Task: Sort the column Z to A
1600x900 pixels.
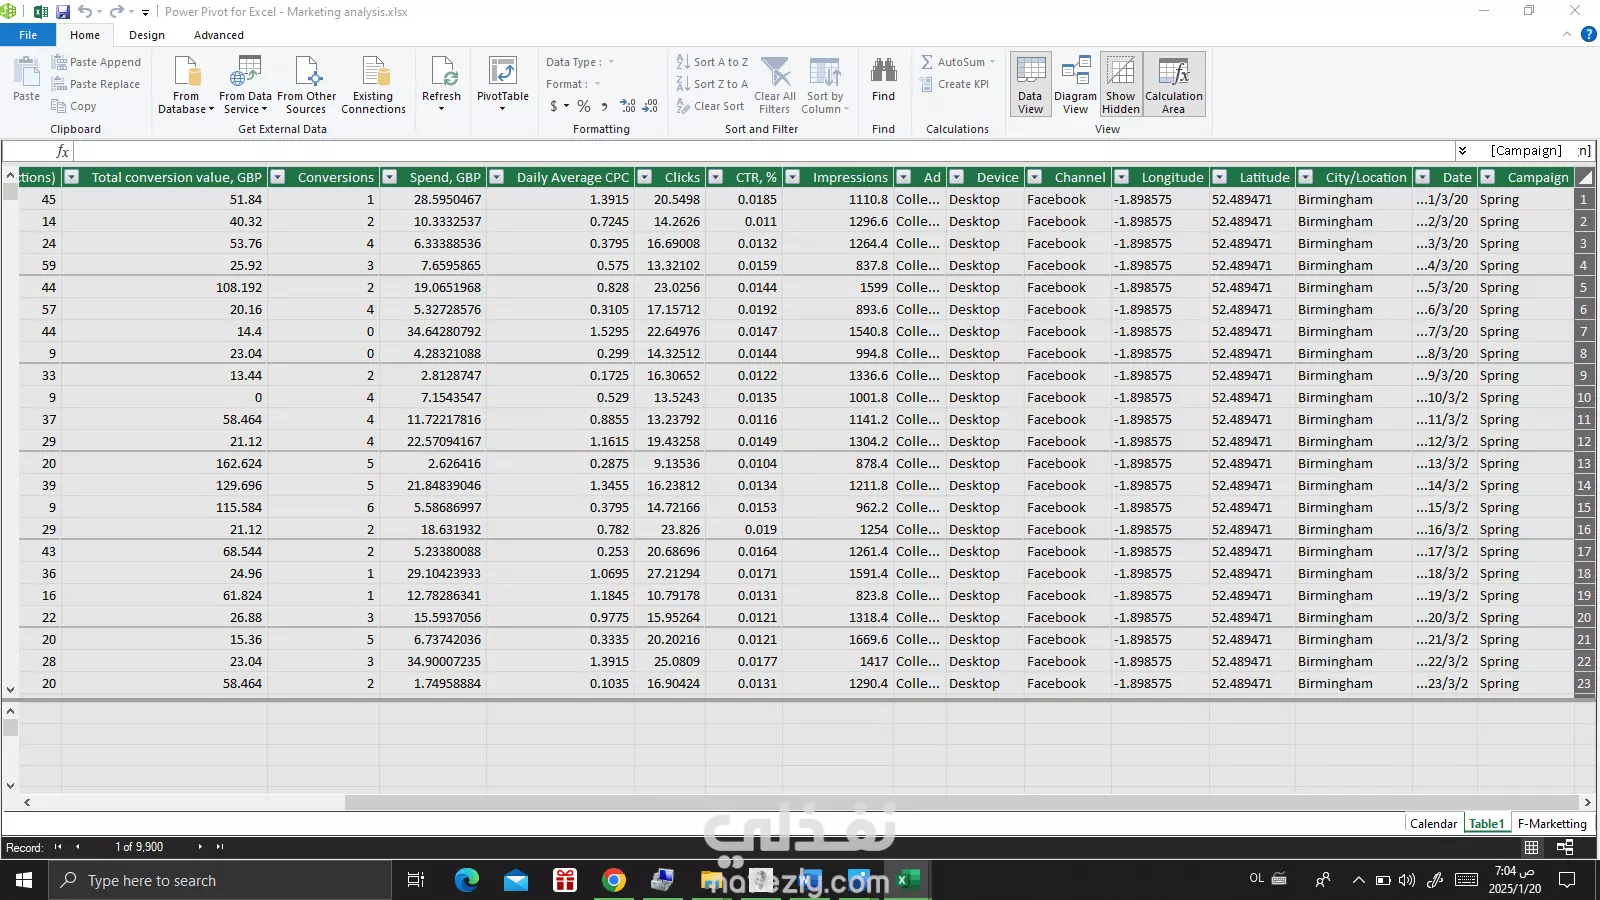Action: coord(712,84)
